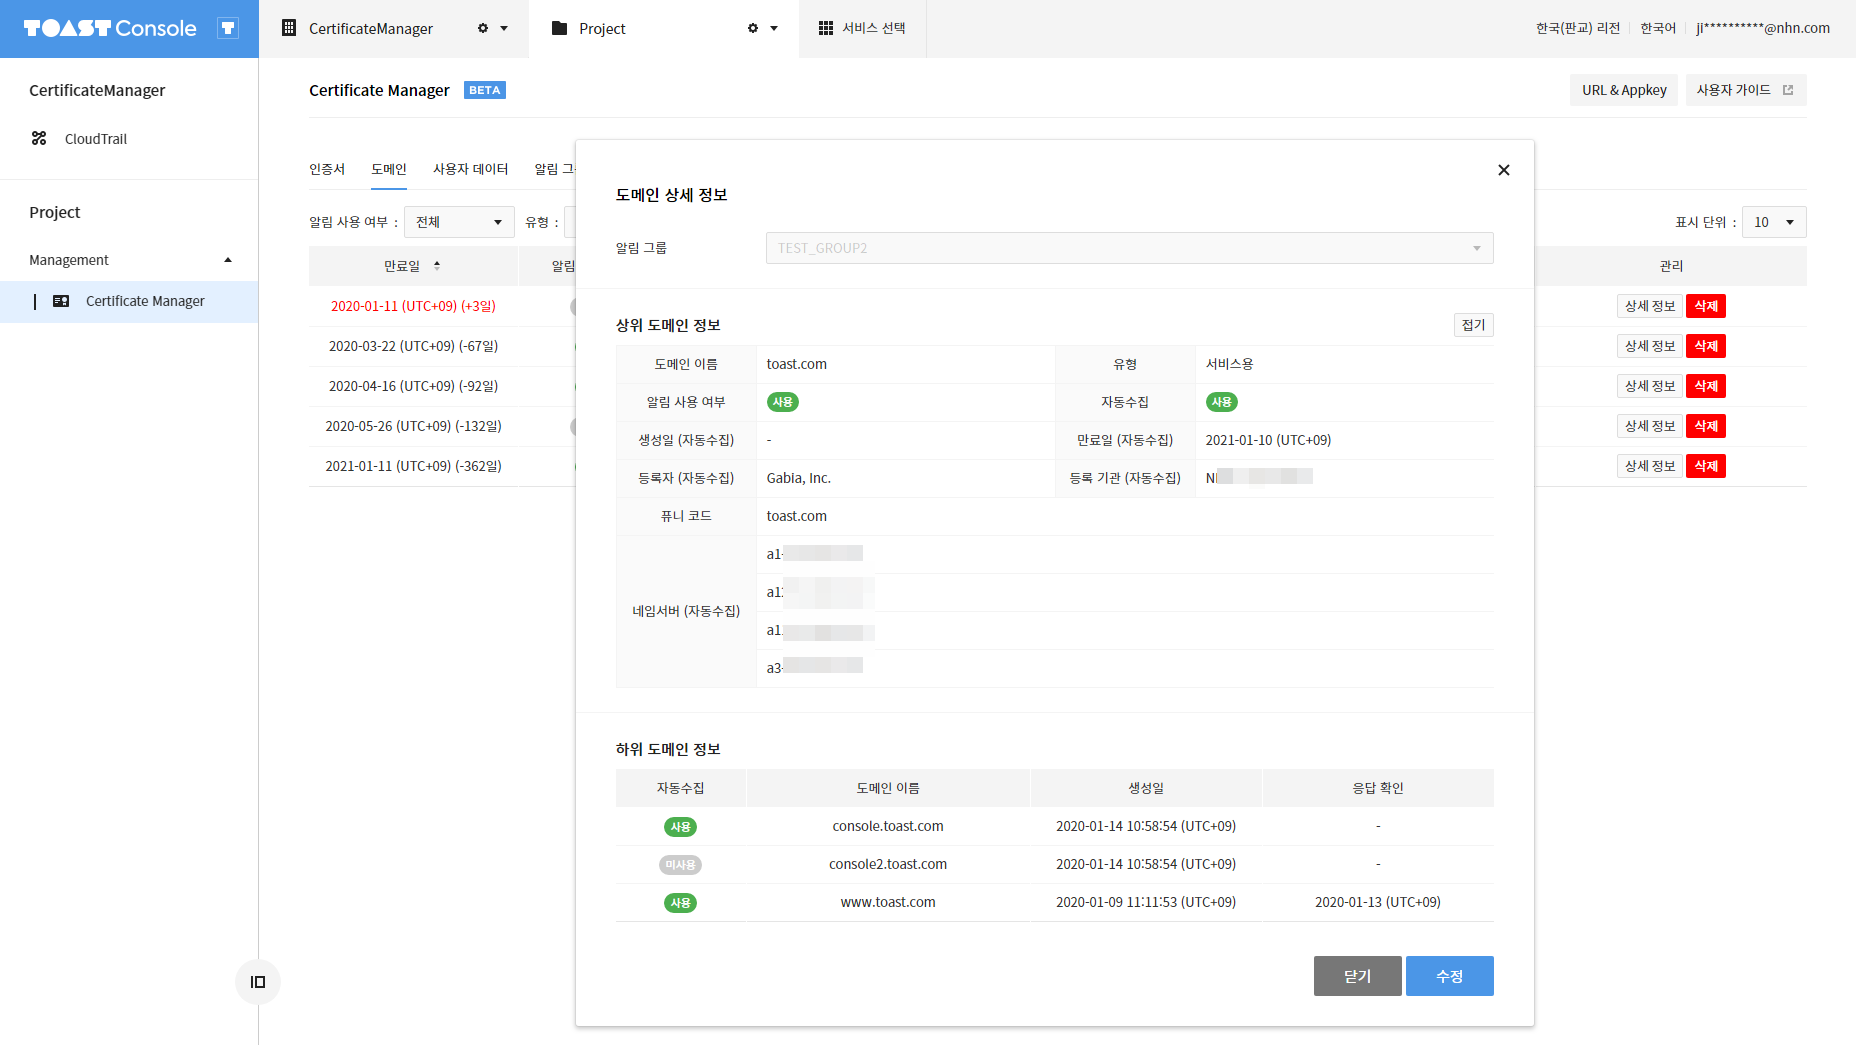Viewport: 1856px width, 1045px height.
Task: Open the ji**********@nhn.com account menu
Action: (1763, 28)
